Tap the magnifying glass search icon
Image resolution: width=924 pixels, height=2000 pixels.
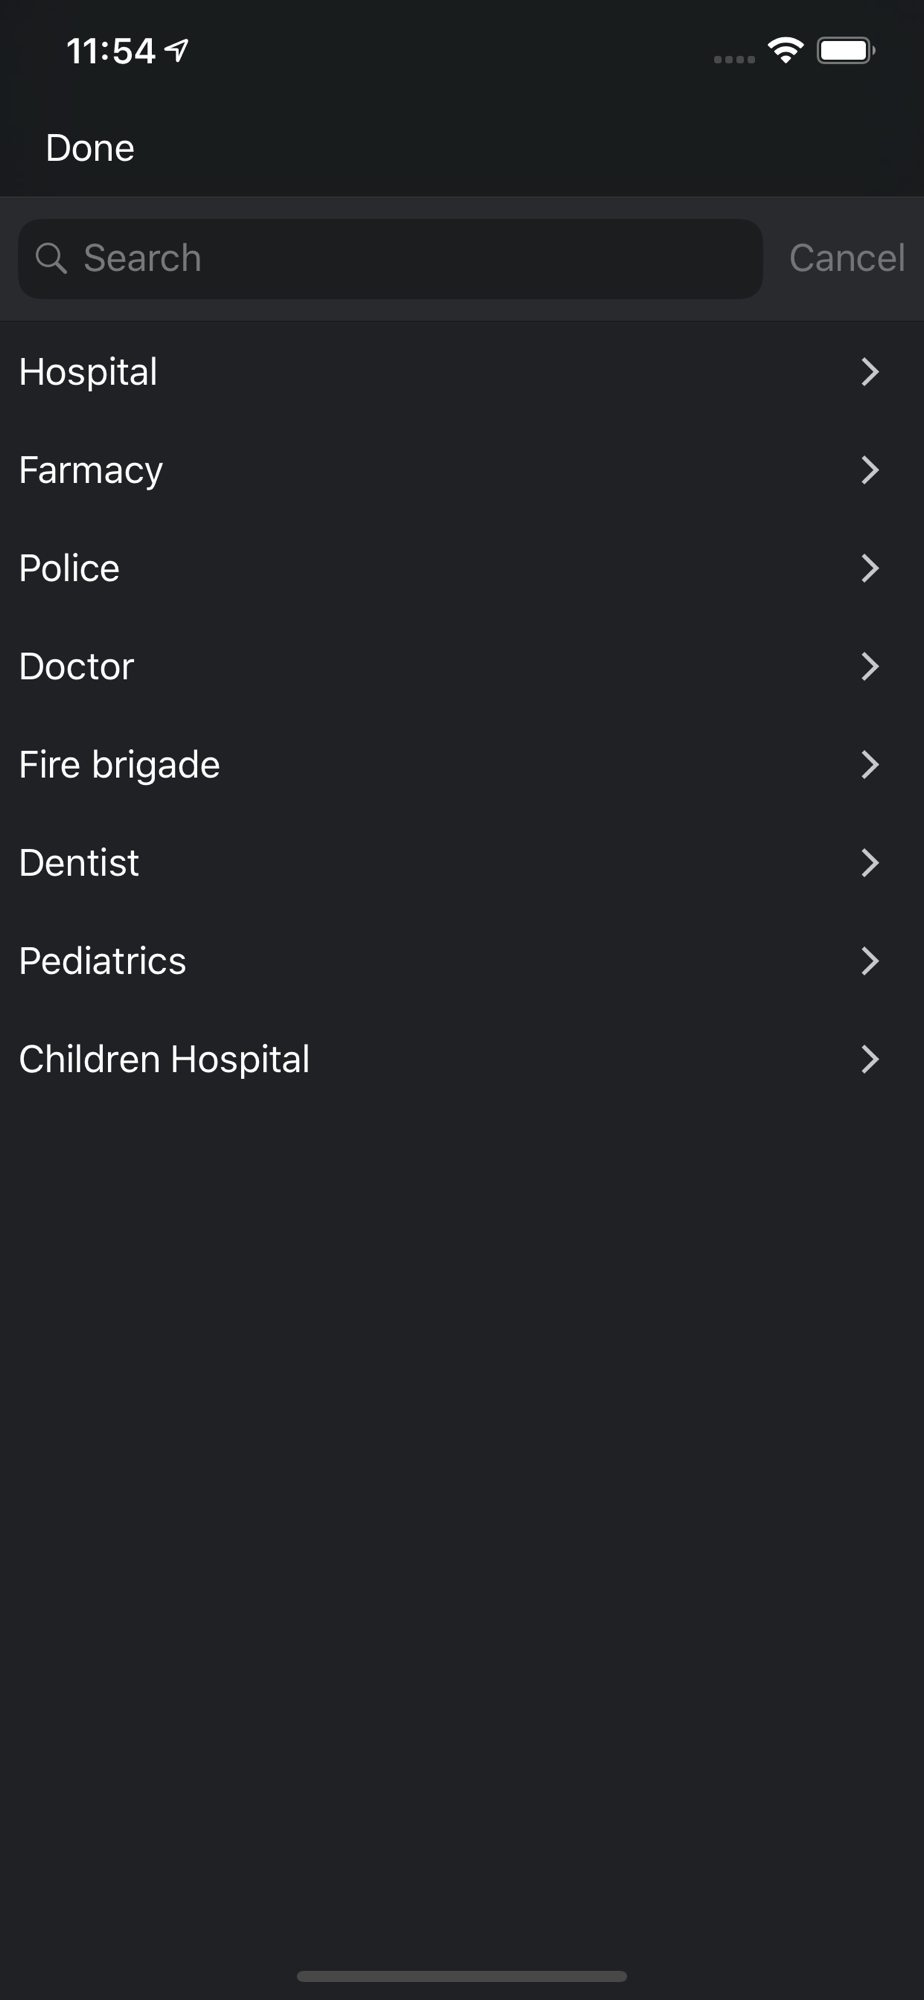(x=51, y=259)
